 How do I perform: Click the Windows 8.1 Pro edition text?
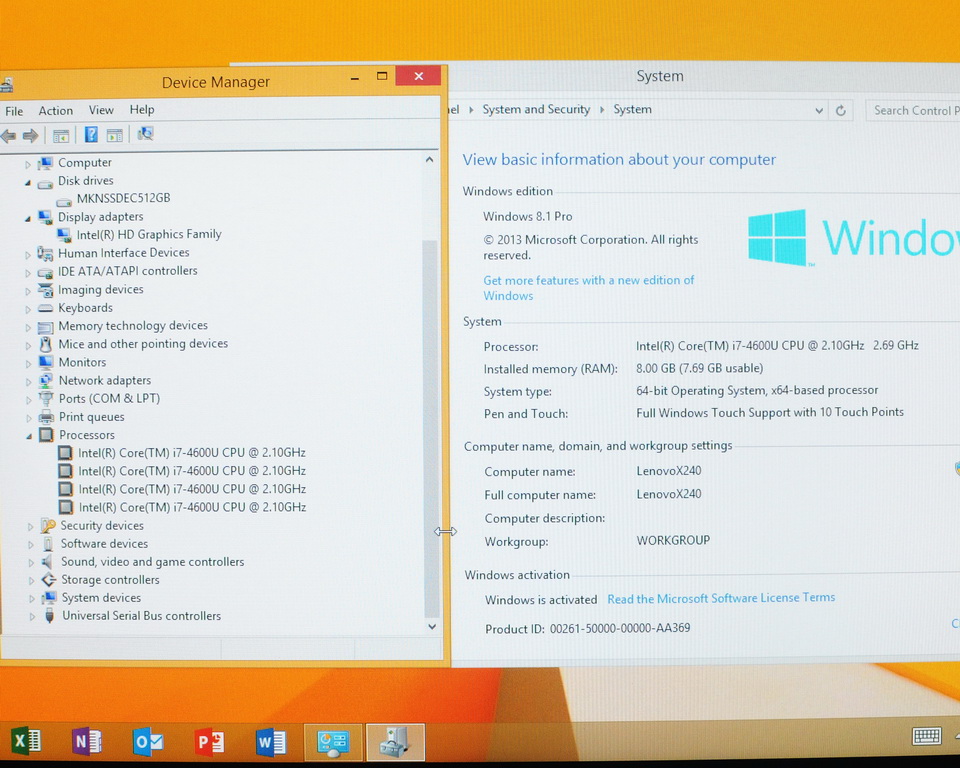528,216
